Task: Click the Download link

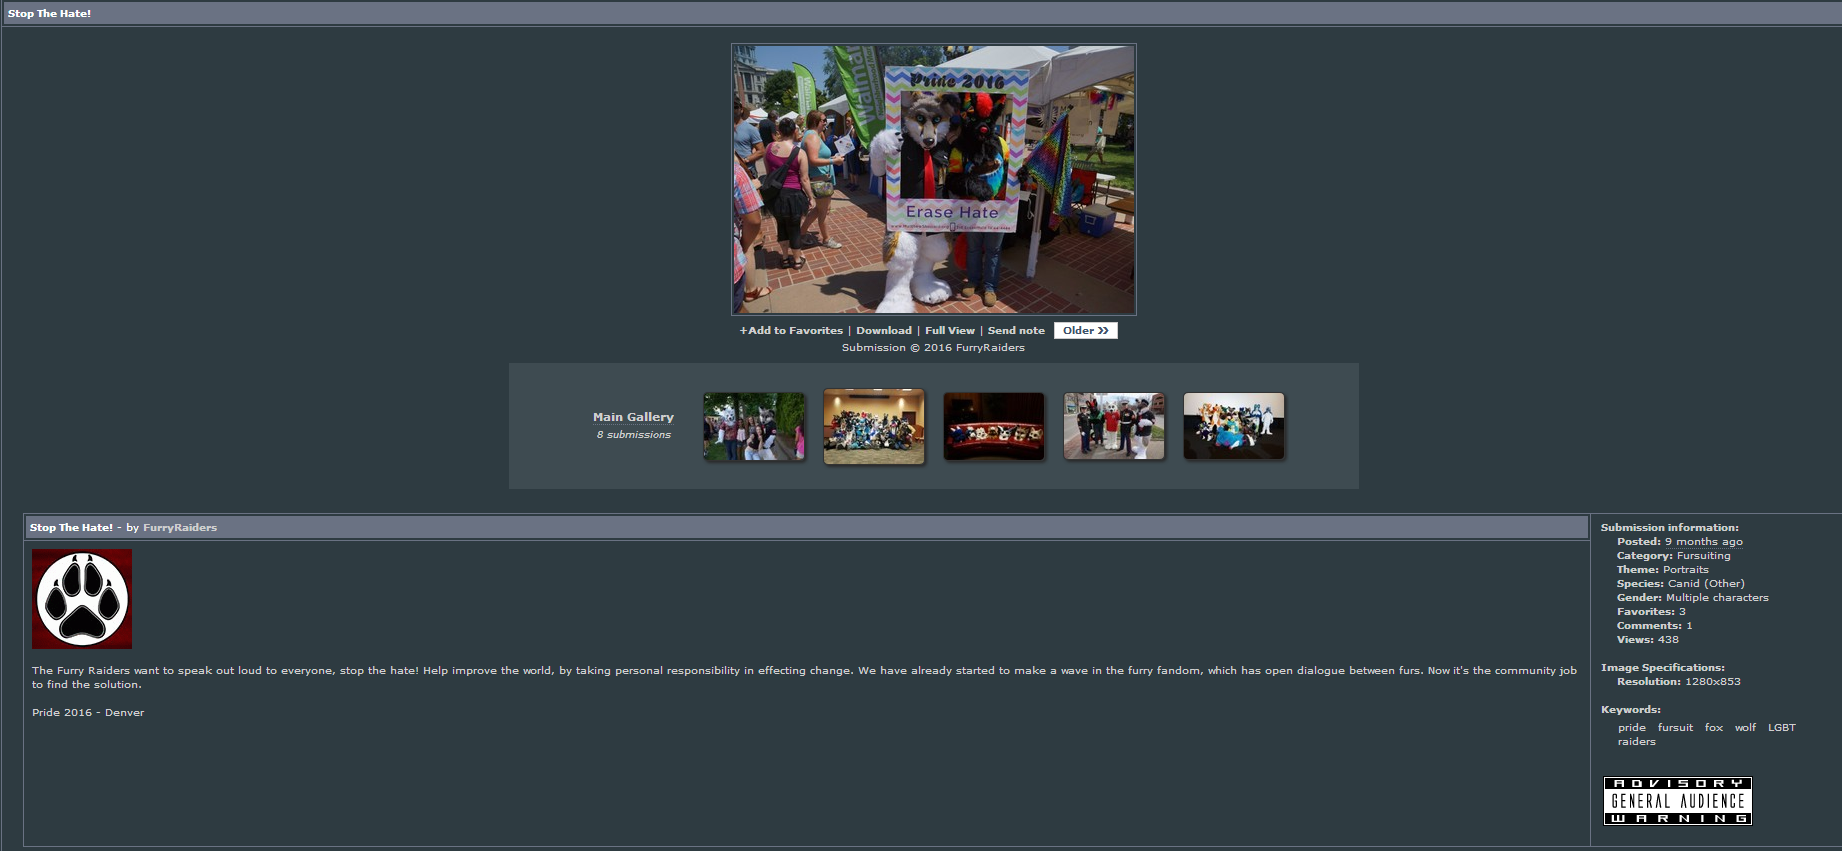Action: [884, 331]
